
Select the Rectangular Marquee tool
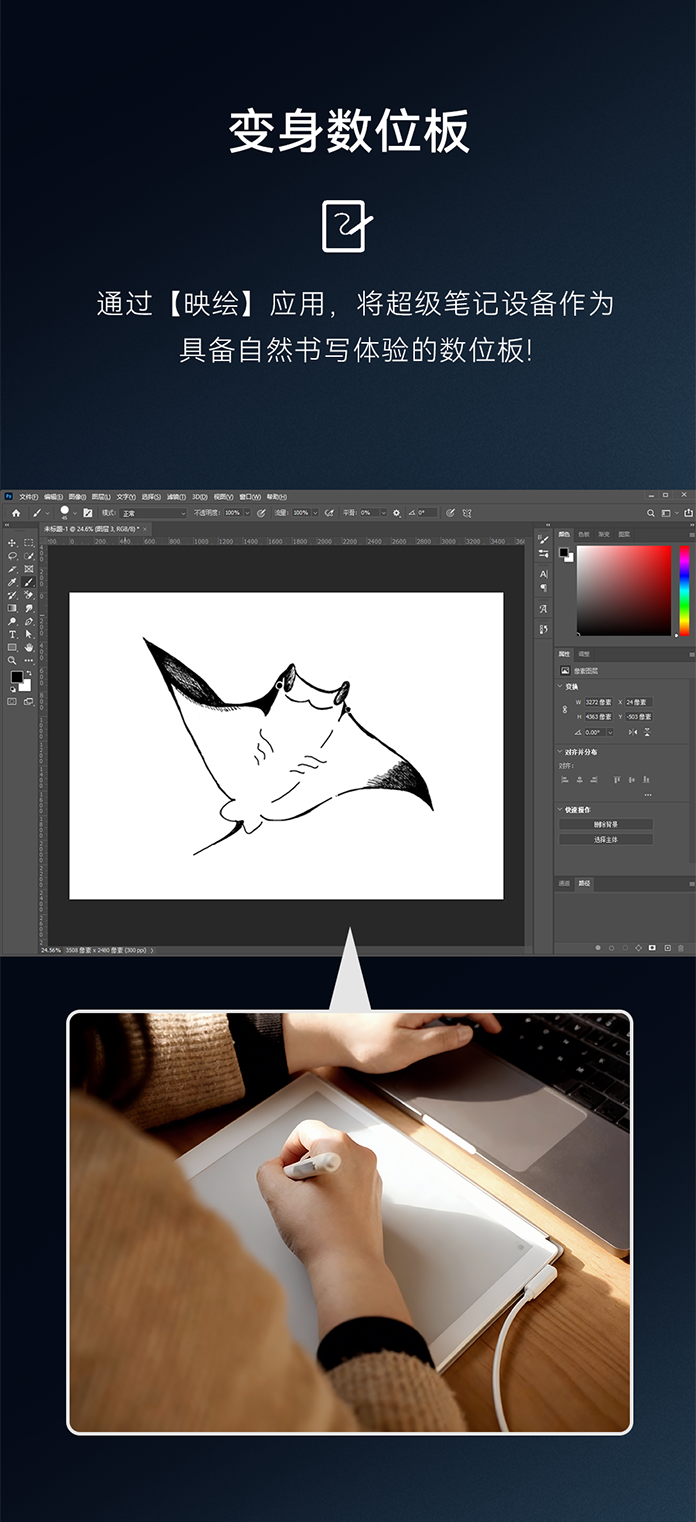29,542
